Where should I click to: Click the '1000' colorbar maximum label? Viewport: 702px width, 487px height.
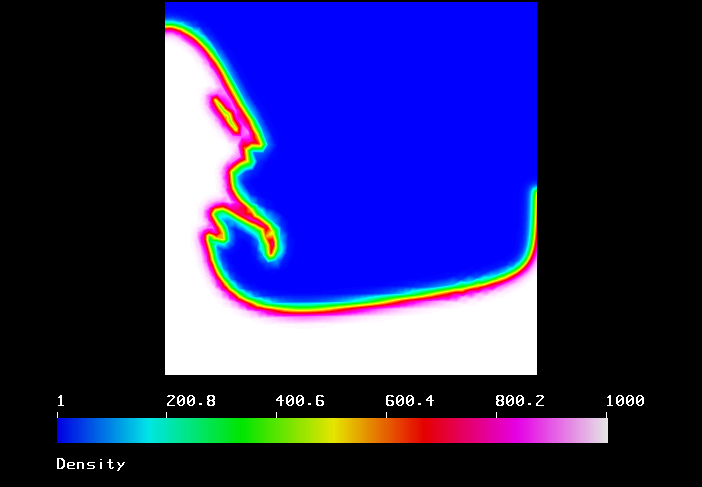[625, 401]
